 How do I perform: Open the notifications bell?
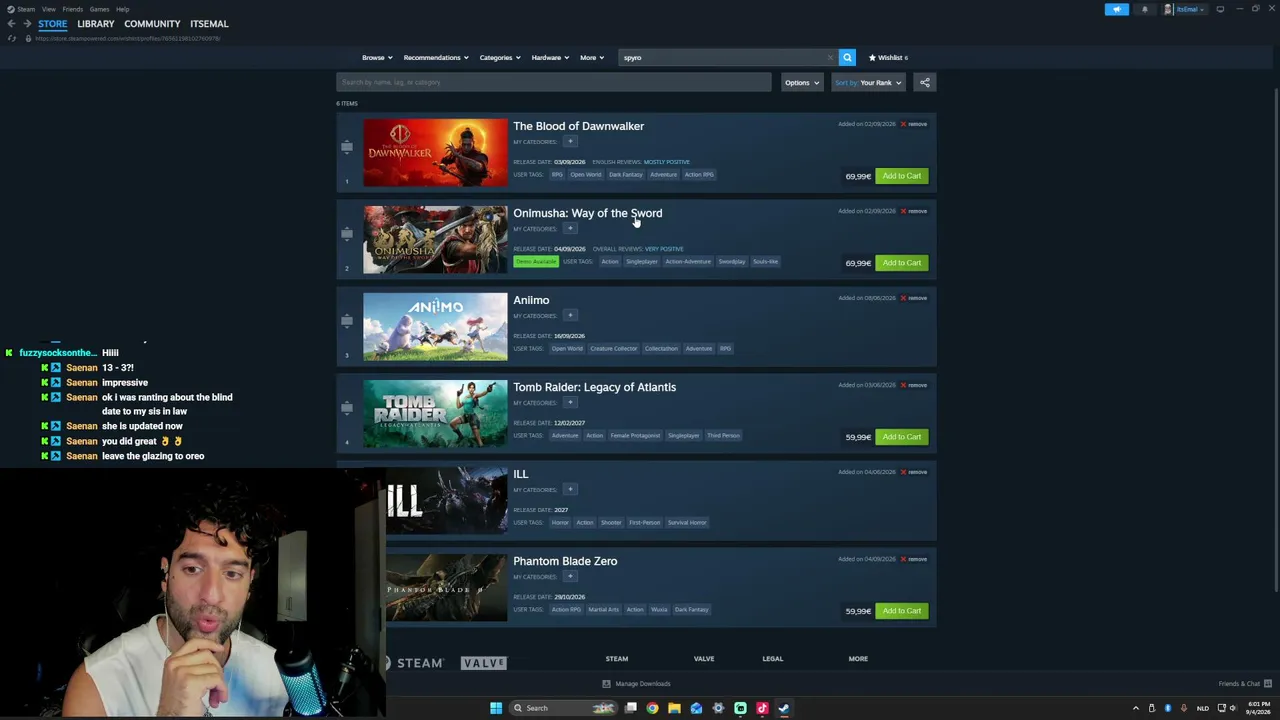(1145, 9)
